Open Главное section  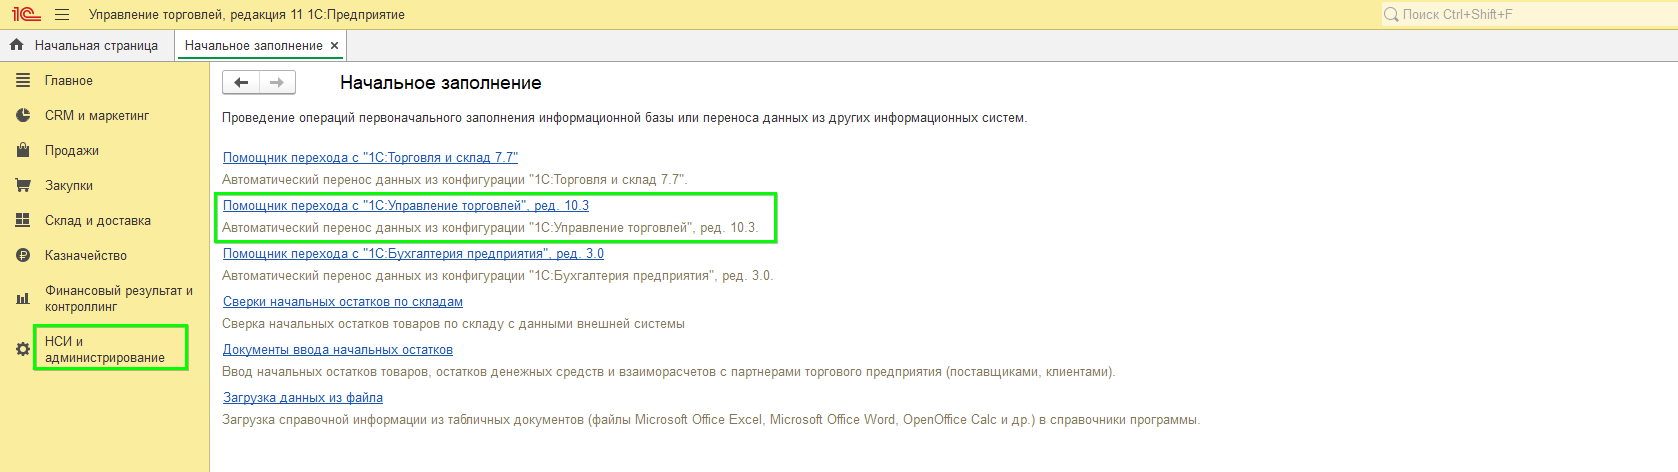(69, 80)
